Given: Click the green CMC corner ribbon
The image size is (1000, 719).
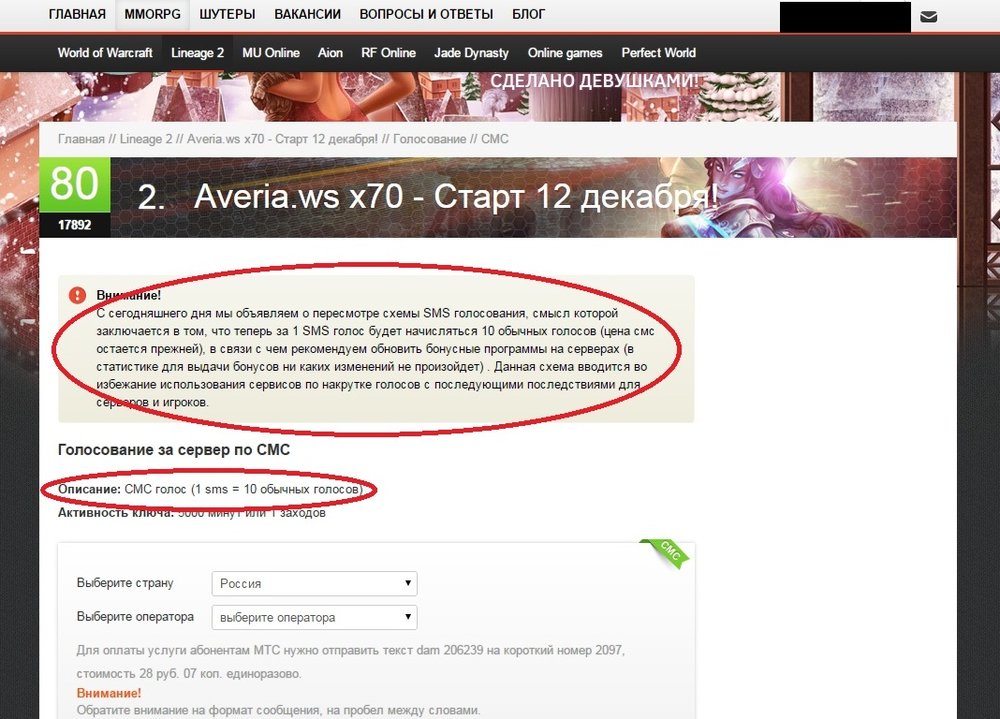Looking at the screenshot, I should click(x=668, y=553).
